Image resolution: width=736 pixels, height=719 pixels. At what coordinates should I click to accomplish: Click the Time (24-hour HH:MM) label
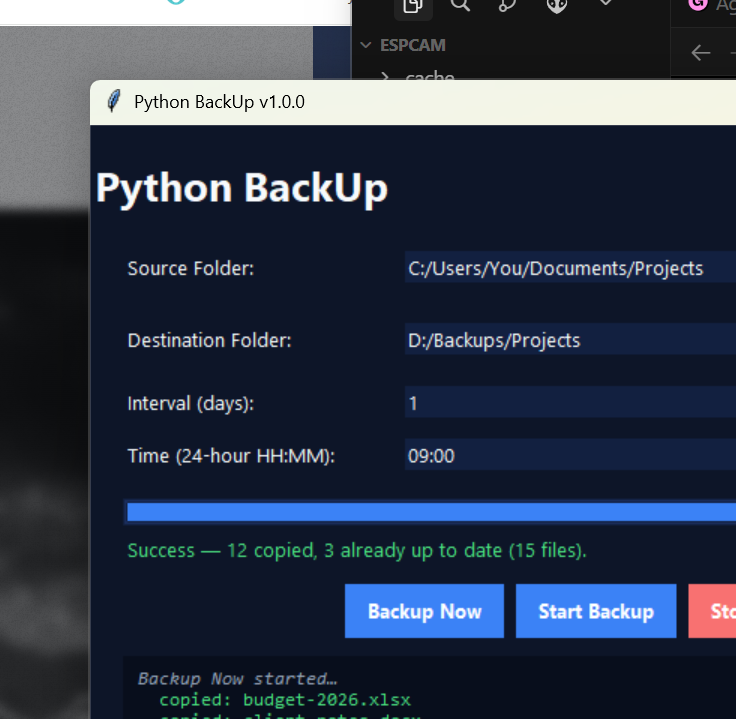pyautogui.click(x=231, y=456)
